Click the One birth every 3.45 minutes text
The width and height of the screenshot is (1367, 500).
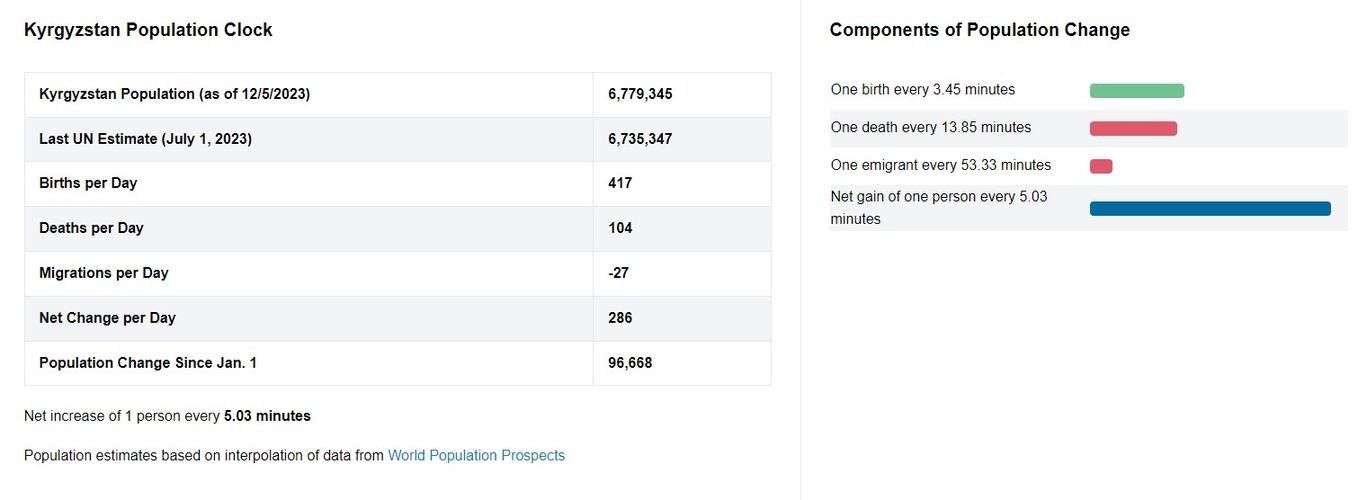coord(922,90)
